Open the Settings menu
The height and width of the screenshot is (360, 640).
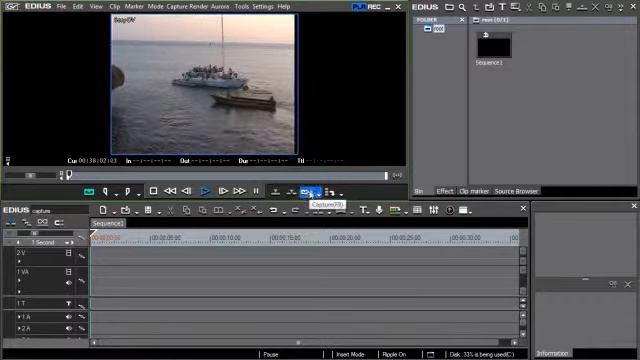tap(263, 7)
